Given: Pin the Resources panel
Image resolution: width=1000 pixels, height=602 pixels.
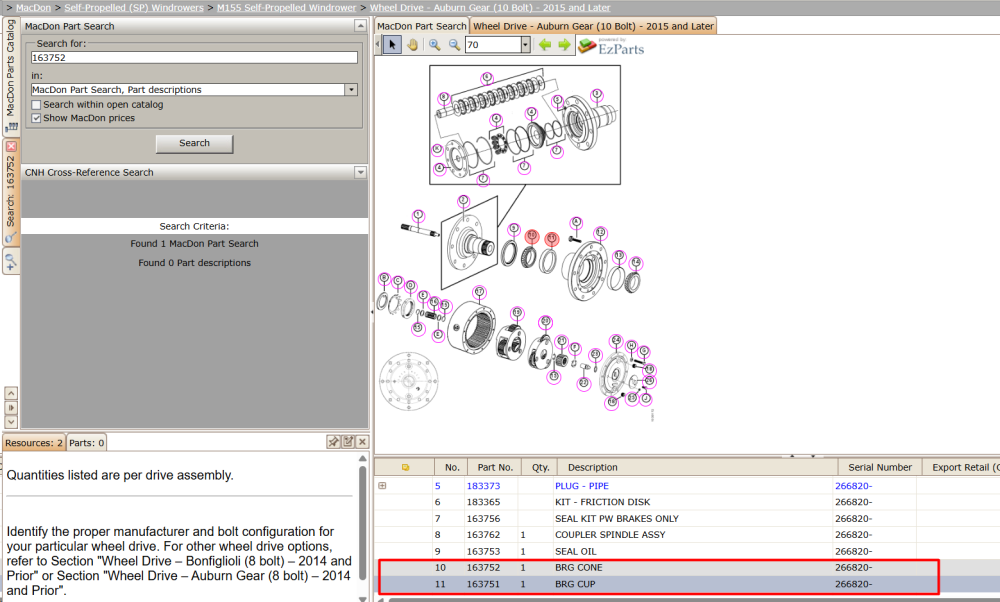Looking at the screenshot, I should 333,442.
